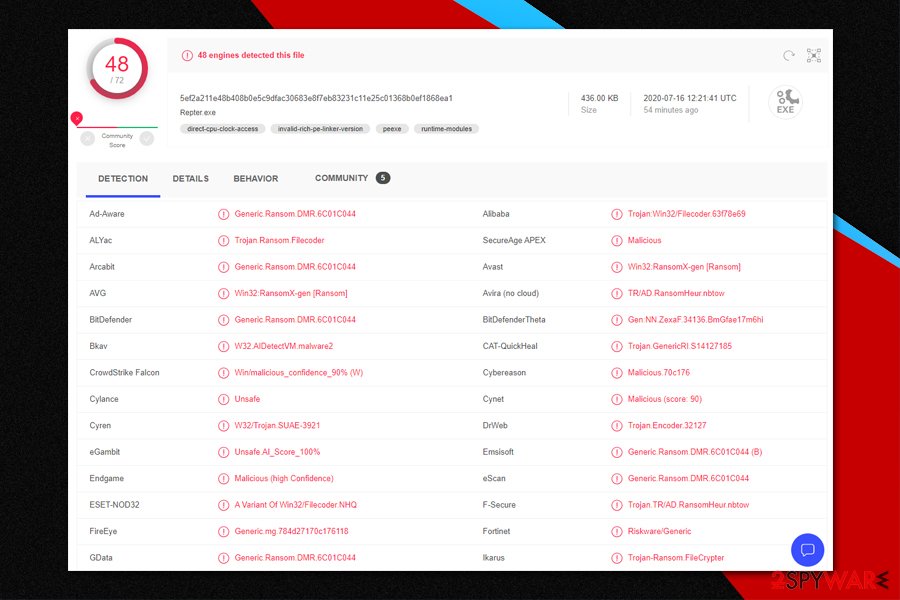The height and width of the screenshot is (600, 900).
Task: Open the graph view icon beside refresh
Action: 814,55
